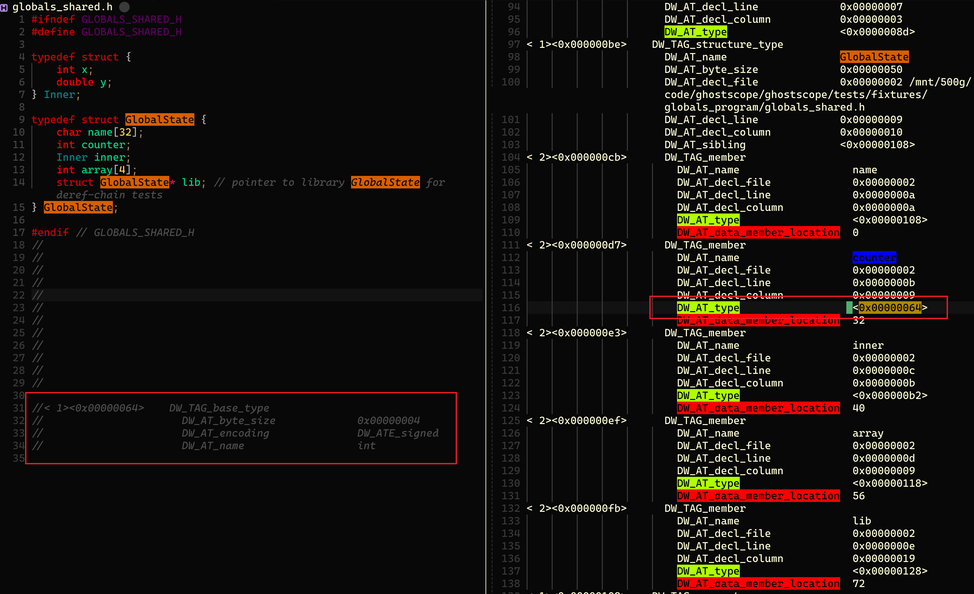Click the DW_ATE_signed encoding value in comment
The image size is (974, 594).
397,433
